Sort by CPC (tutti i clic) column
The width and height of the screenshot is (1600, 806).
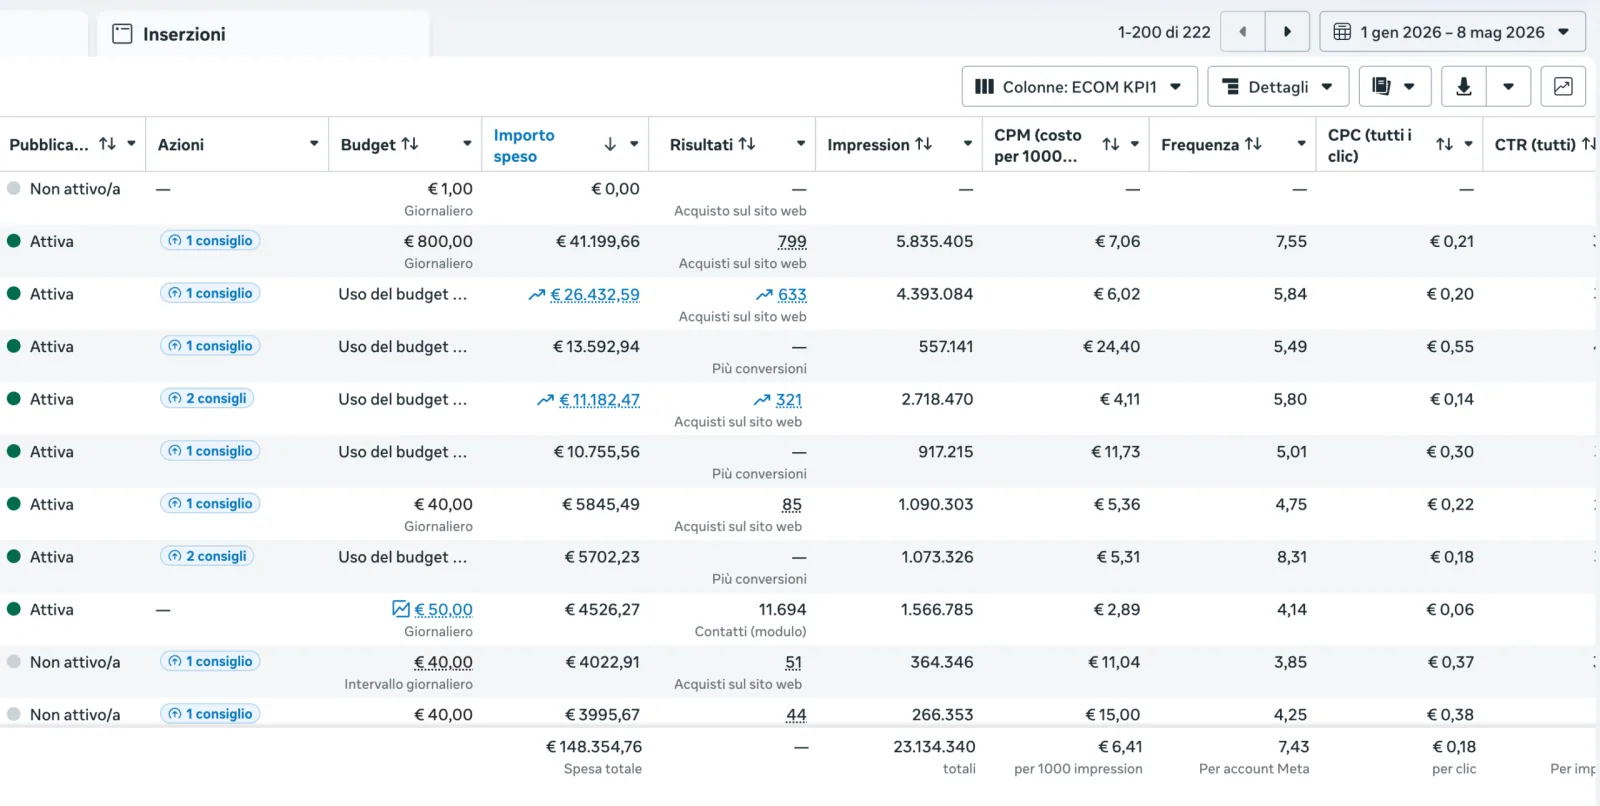coord(1444,144)
